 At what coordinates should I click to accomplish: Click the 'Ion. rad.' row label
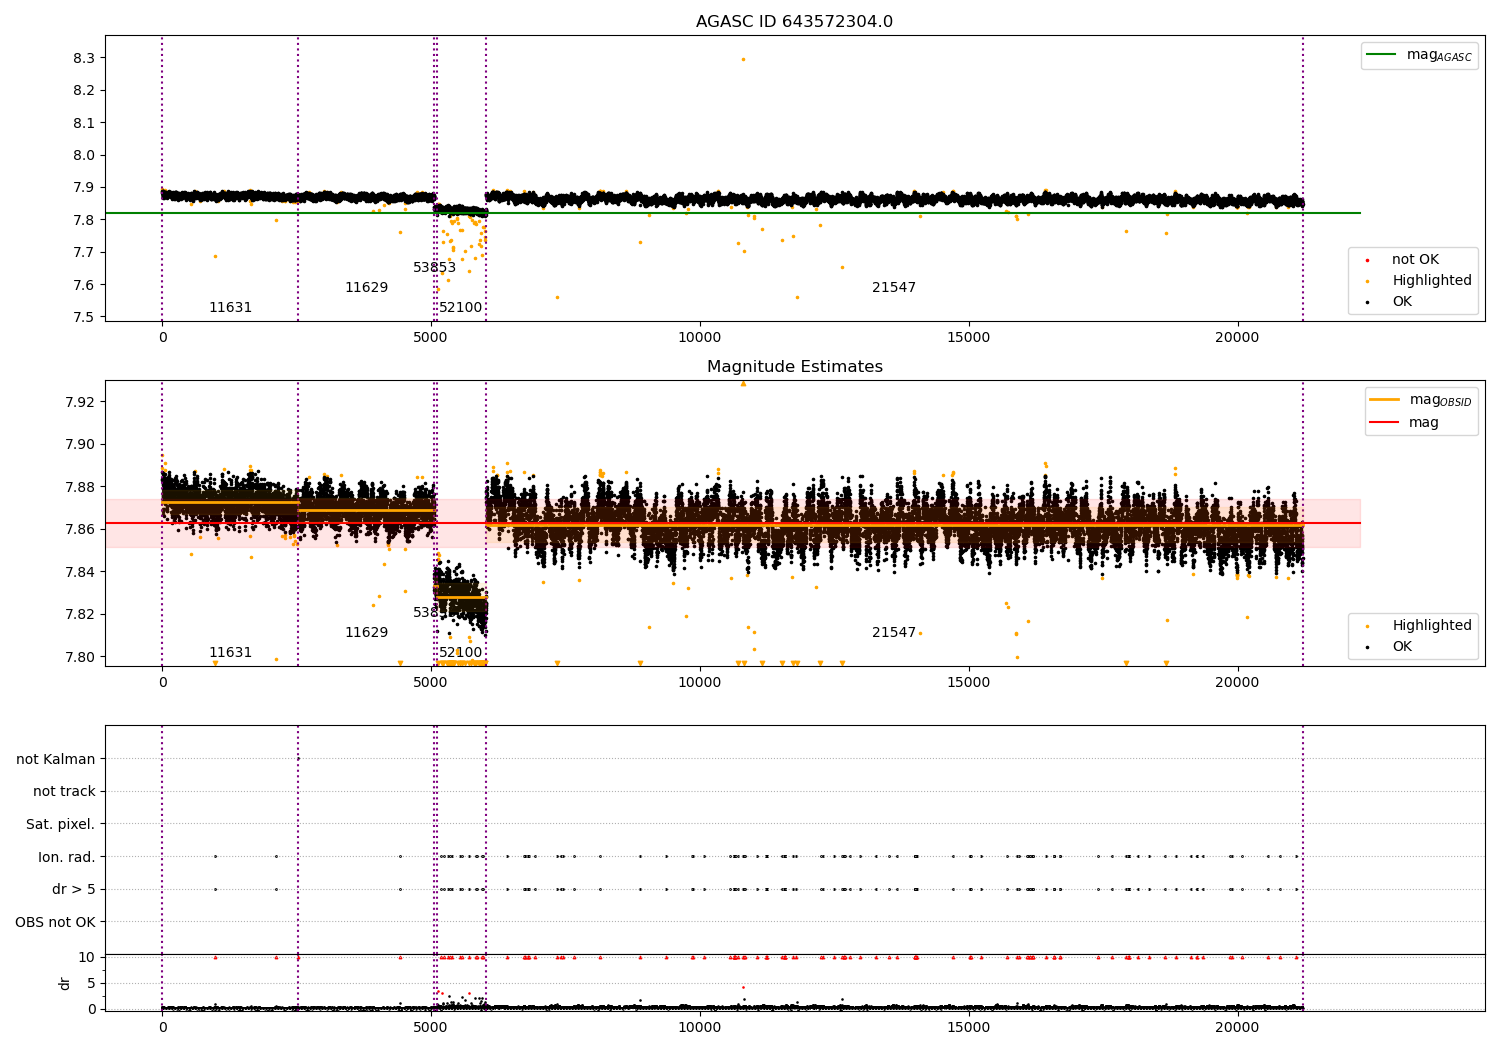coord(67,858)
